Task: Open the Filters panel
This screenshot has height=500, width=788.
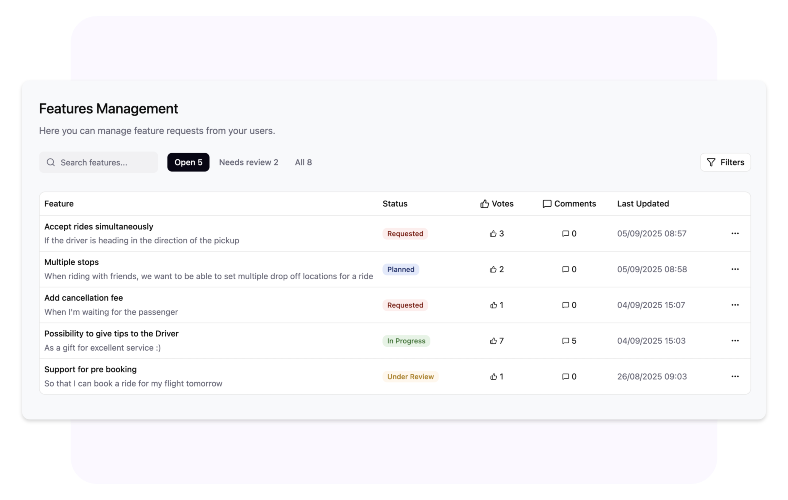Action: [x=725, y=162]
